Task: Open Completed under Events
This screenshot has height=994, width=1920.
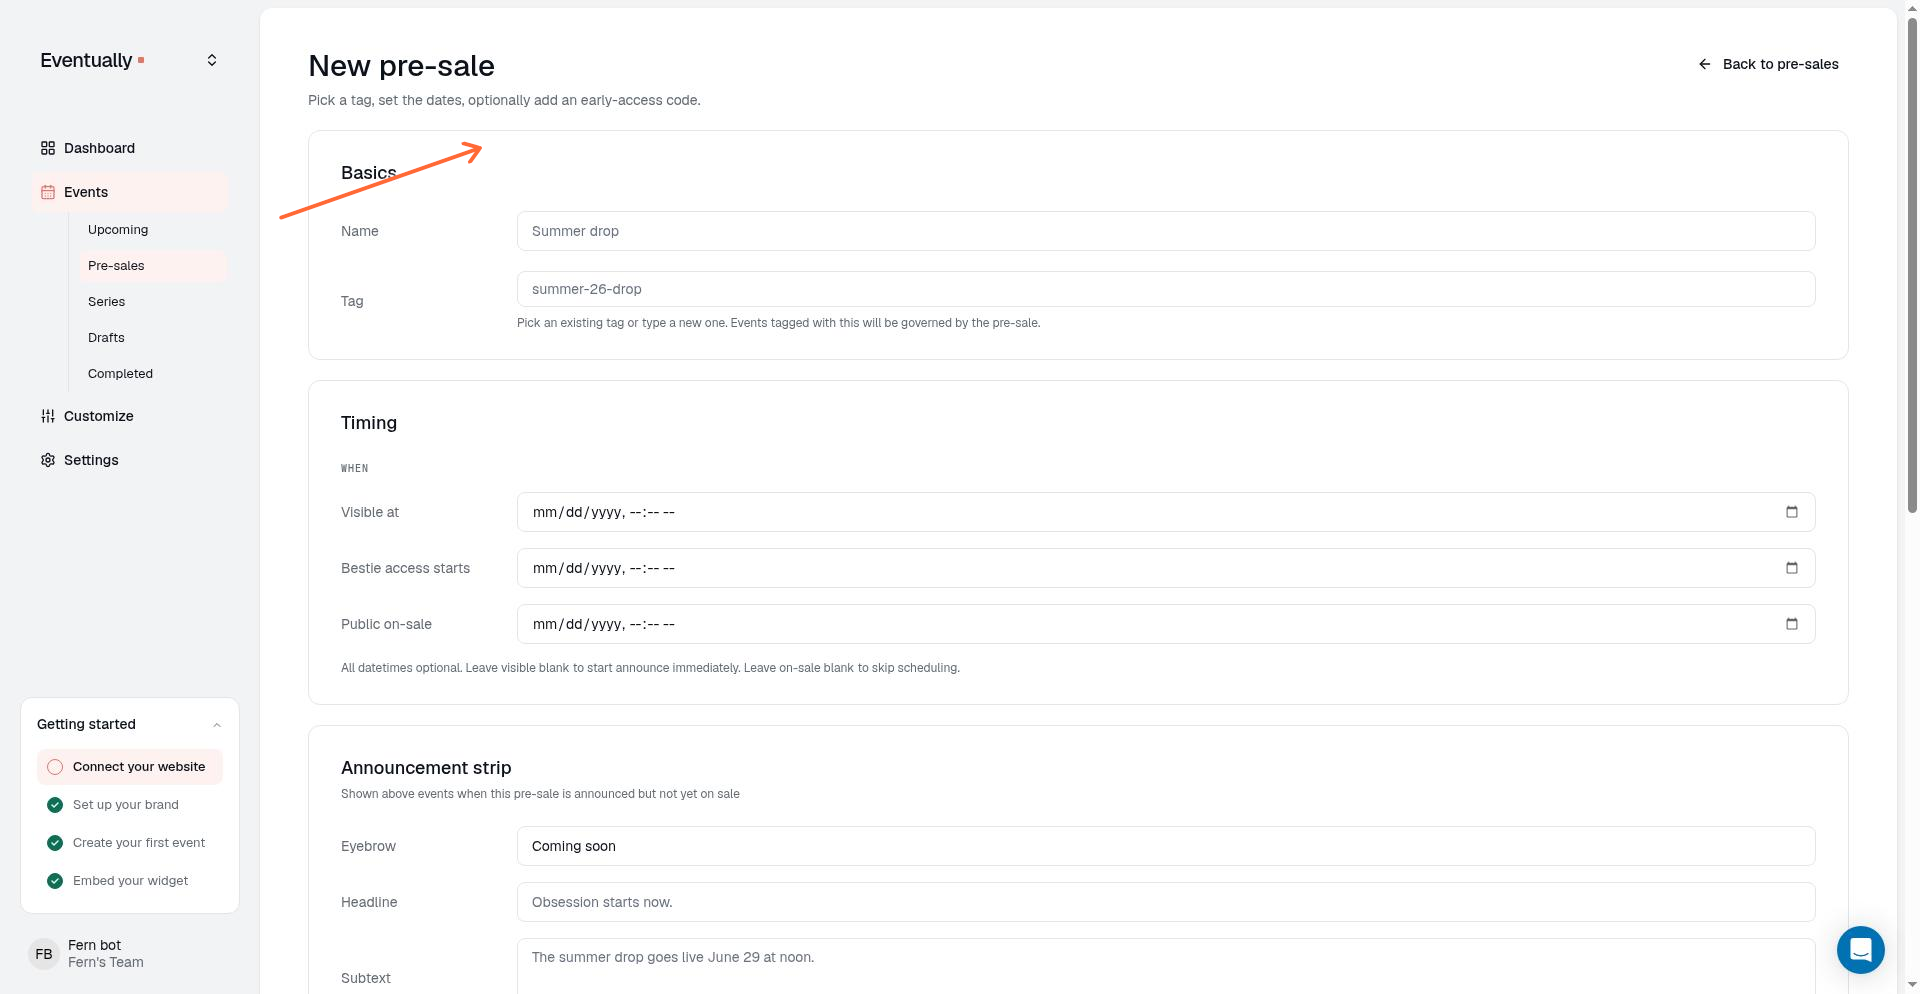Action: click(x=153, y=374)
